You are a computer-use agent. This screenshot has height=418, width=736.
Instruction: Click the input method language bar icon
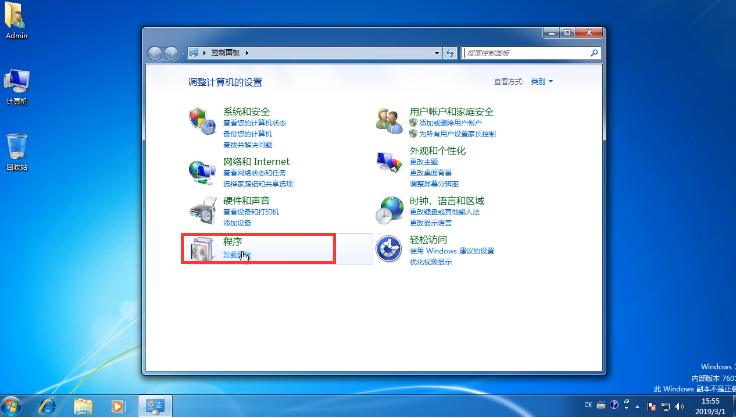588,405
